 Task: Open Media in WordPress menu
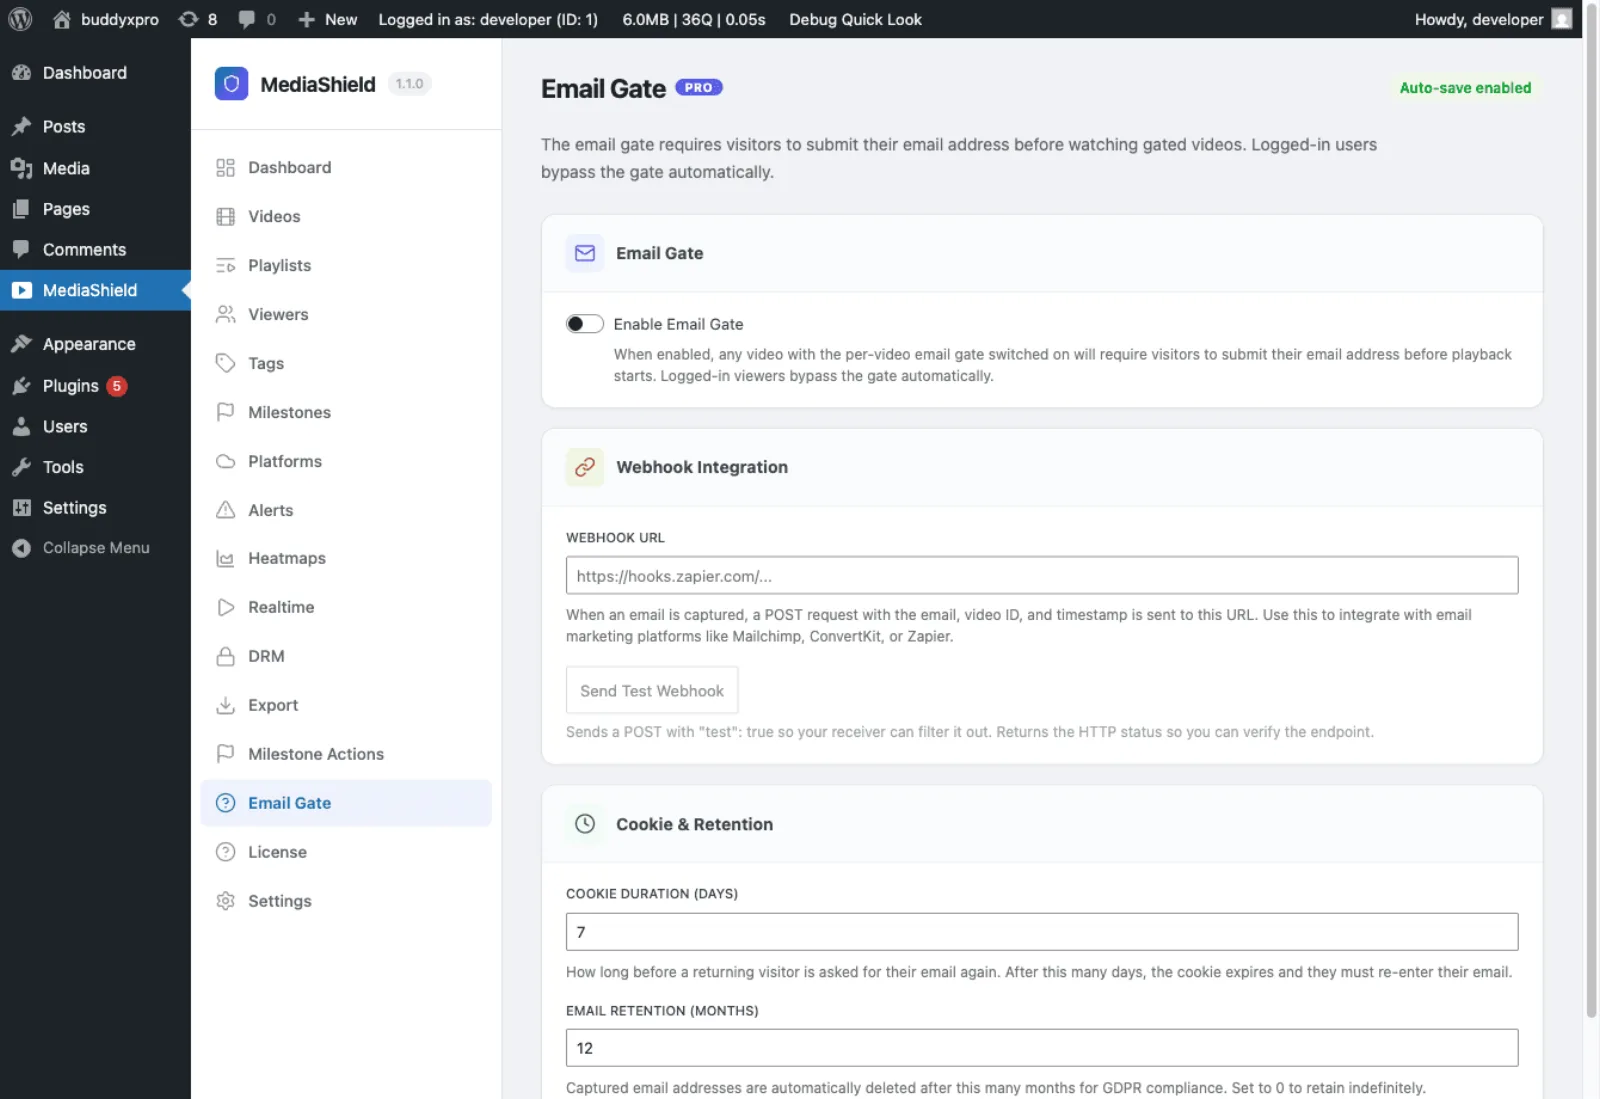[95, 169]
